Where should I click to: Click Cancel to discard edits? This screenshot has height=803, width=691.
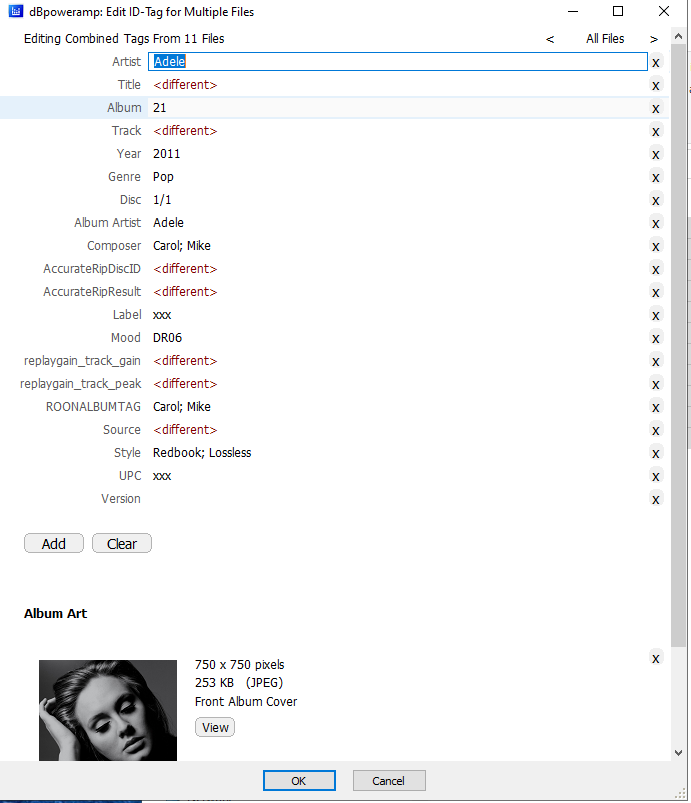(x=388, y=781)
